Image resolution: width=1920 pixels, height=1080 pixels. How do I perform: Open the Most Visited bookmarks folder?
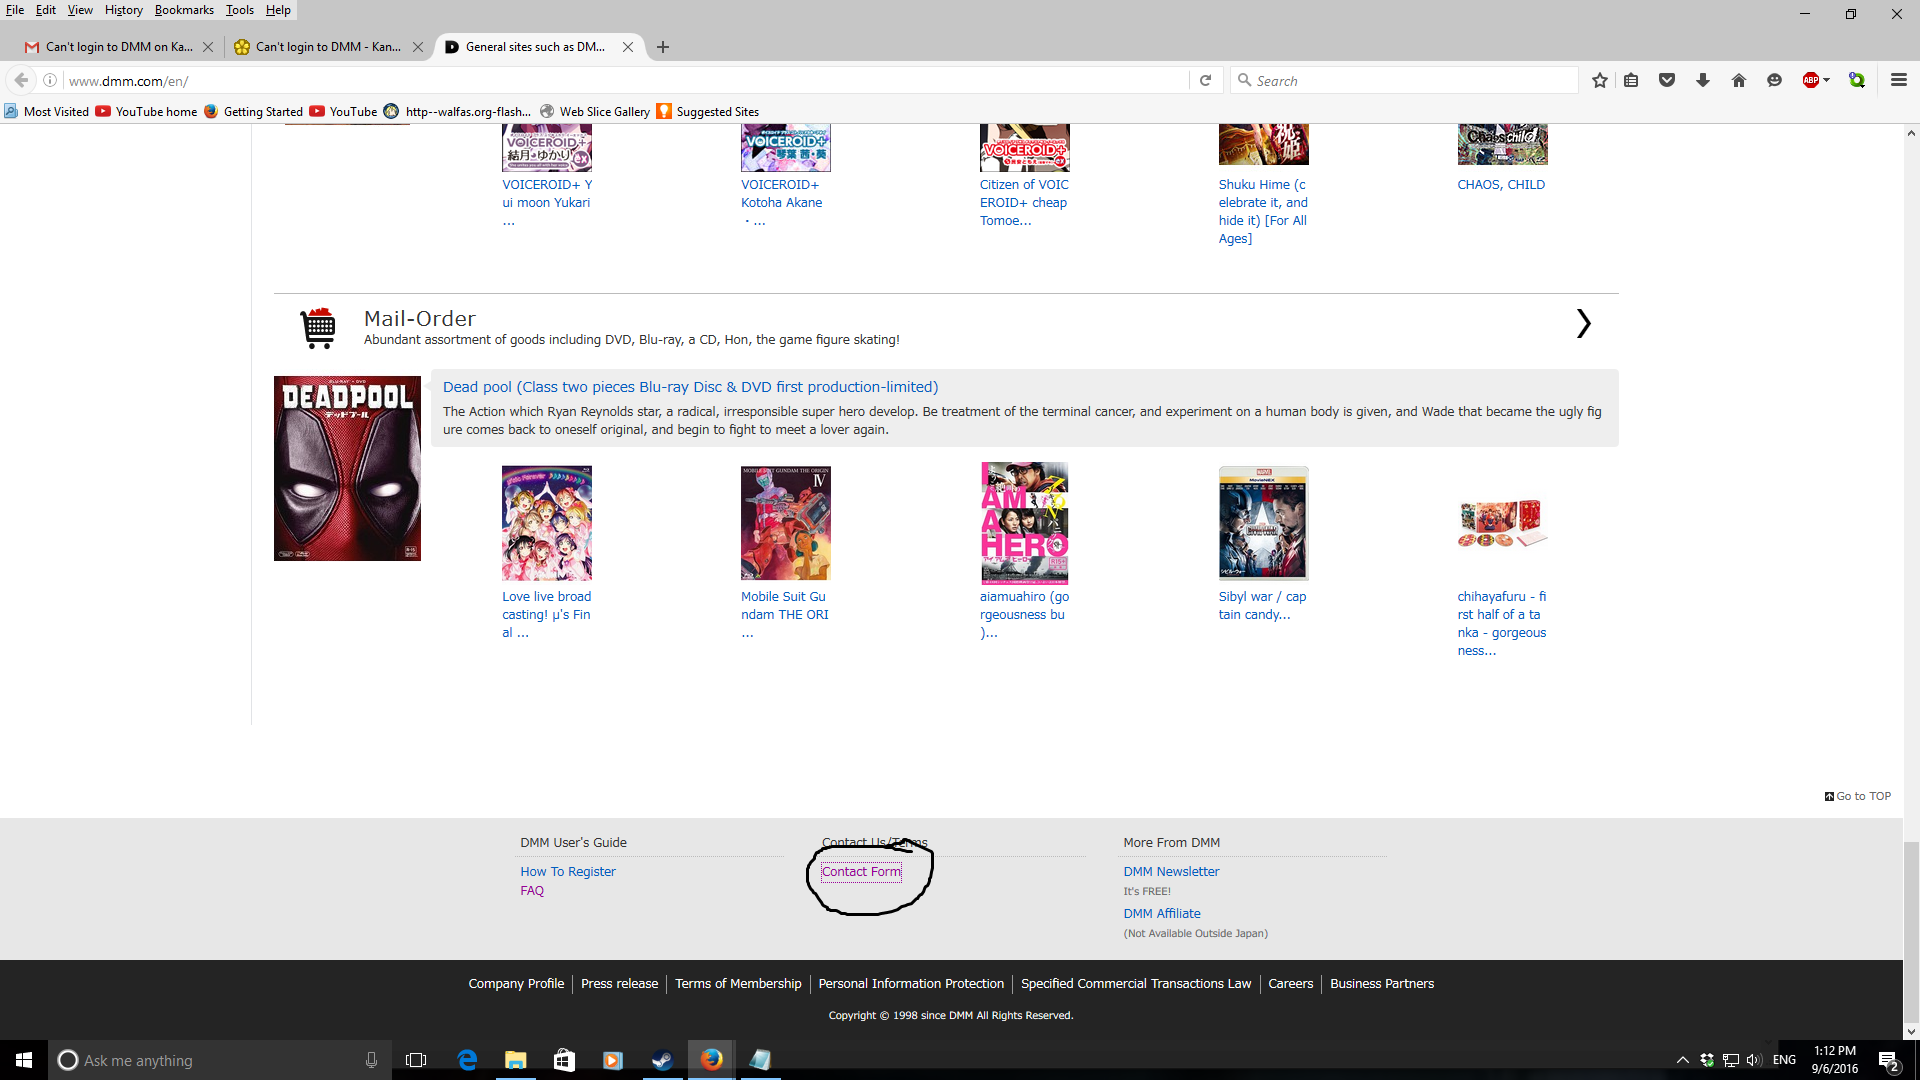coord(47,111)
